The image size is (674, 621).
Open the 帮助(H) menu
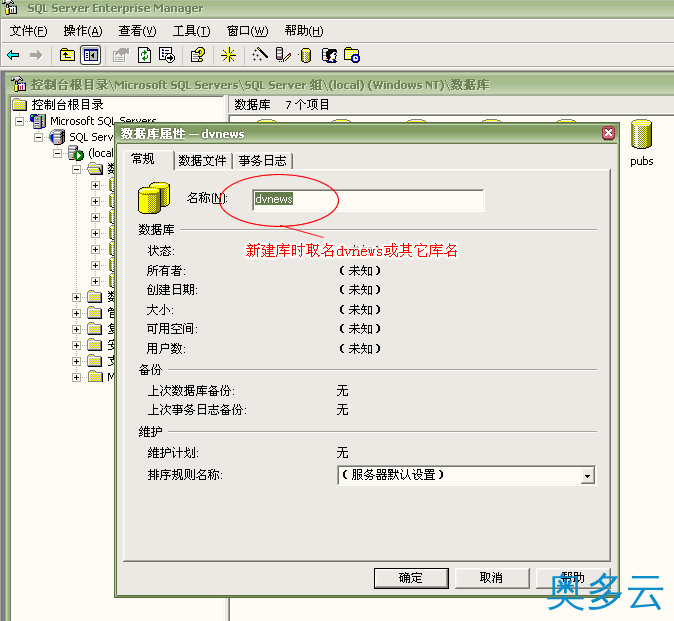(304, 31)
